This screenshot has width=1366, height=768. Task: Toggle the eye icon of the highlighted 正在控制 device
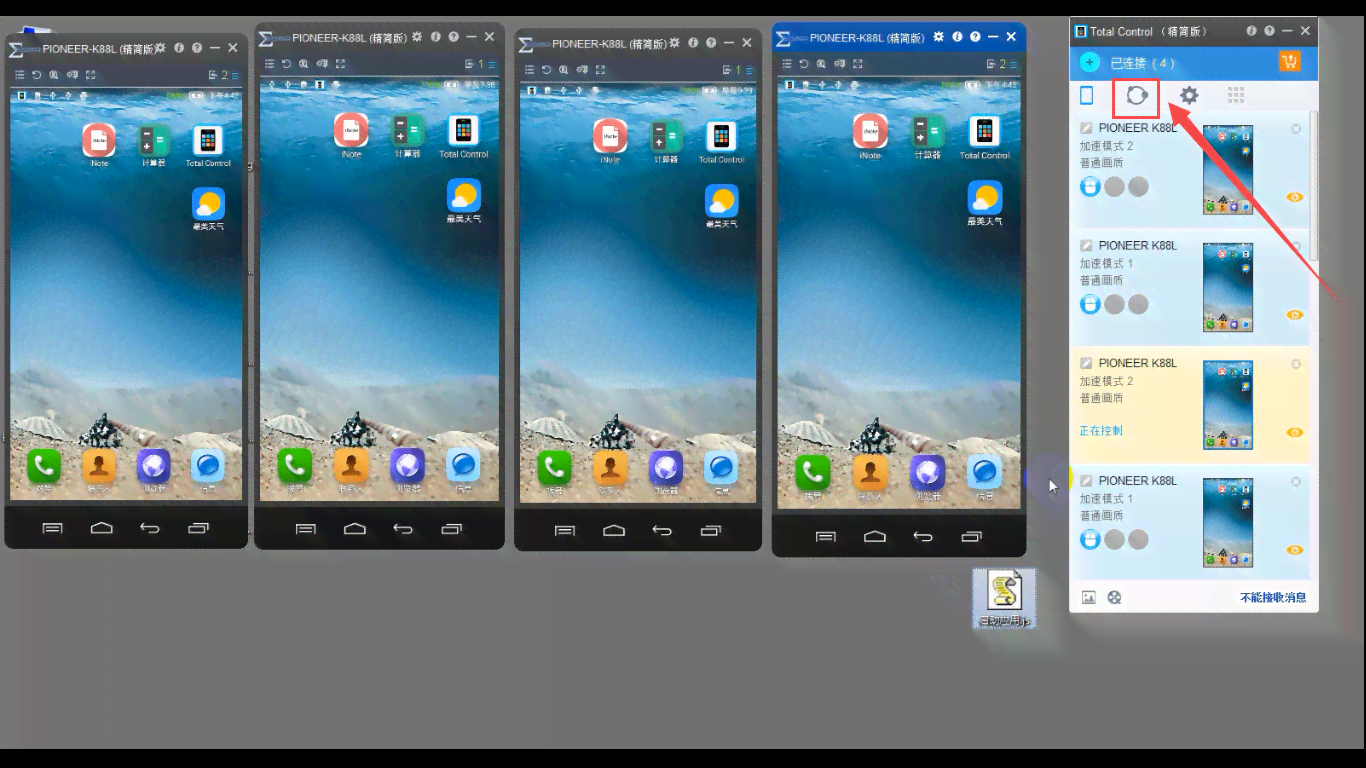1295,433
